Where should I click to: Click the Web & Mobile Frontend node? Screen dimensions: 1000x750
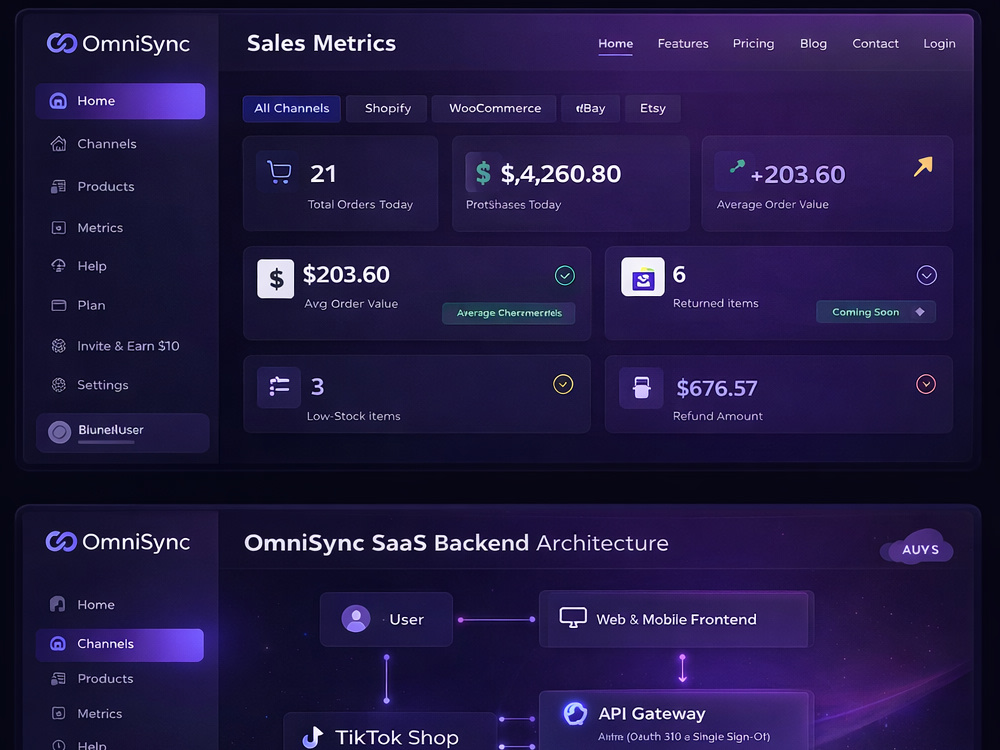(x=677, y=619)
